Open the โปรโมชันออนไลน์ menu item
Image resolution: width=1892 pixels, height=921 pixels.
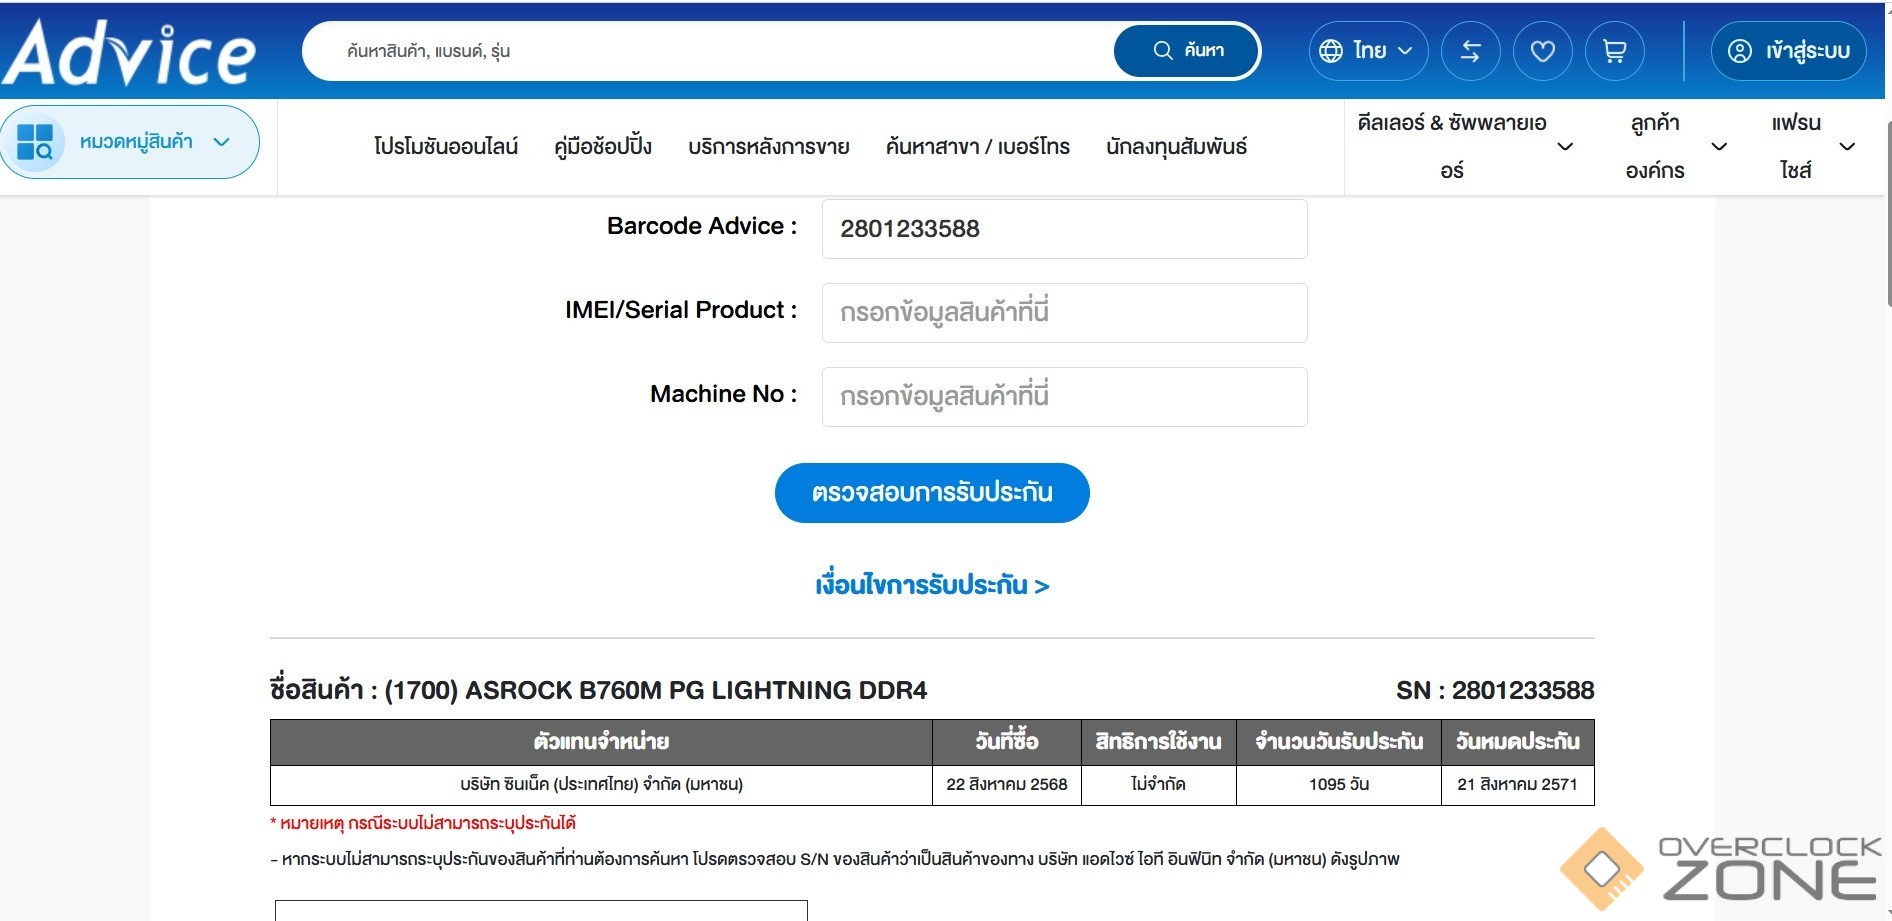(446, 146)
